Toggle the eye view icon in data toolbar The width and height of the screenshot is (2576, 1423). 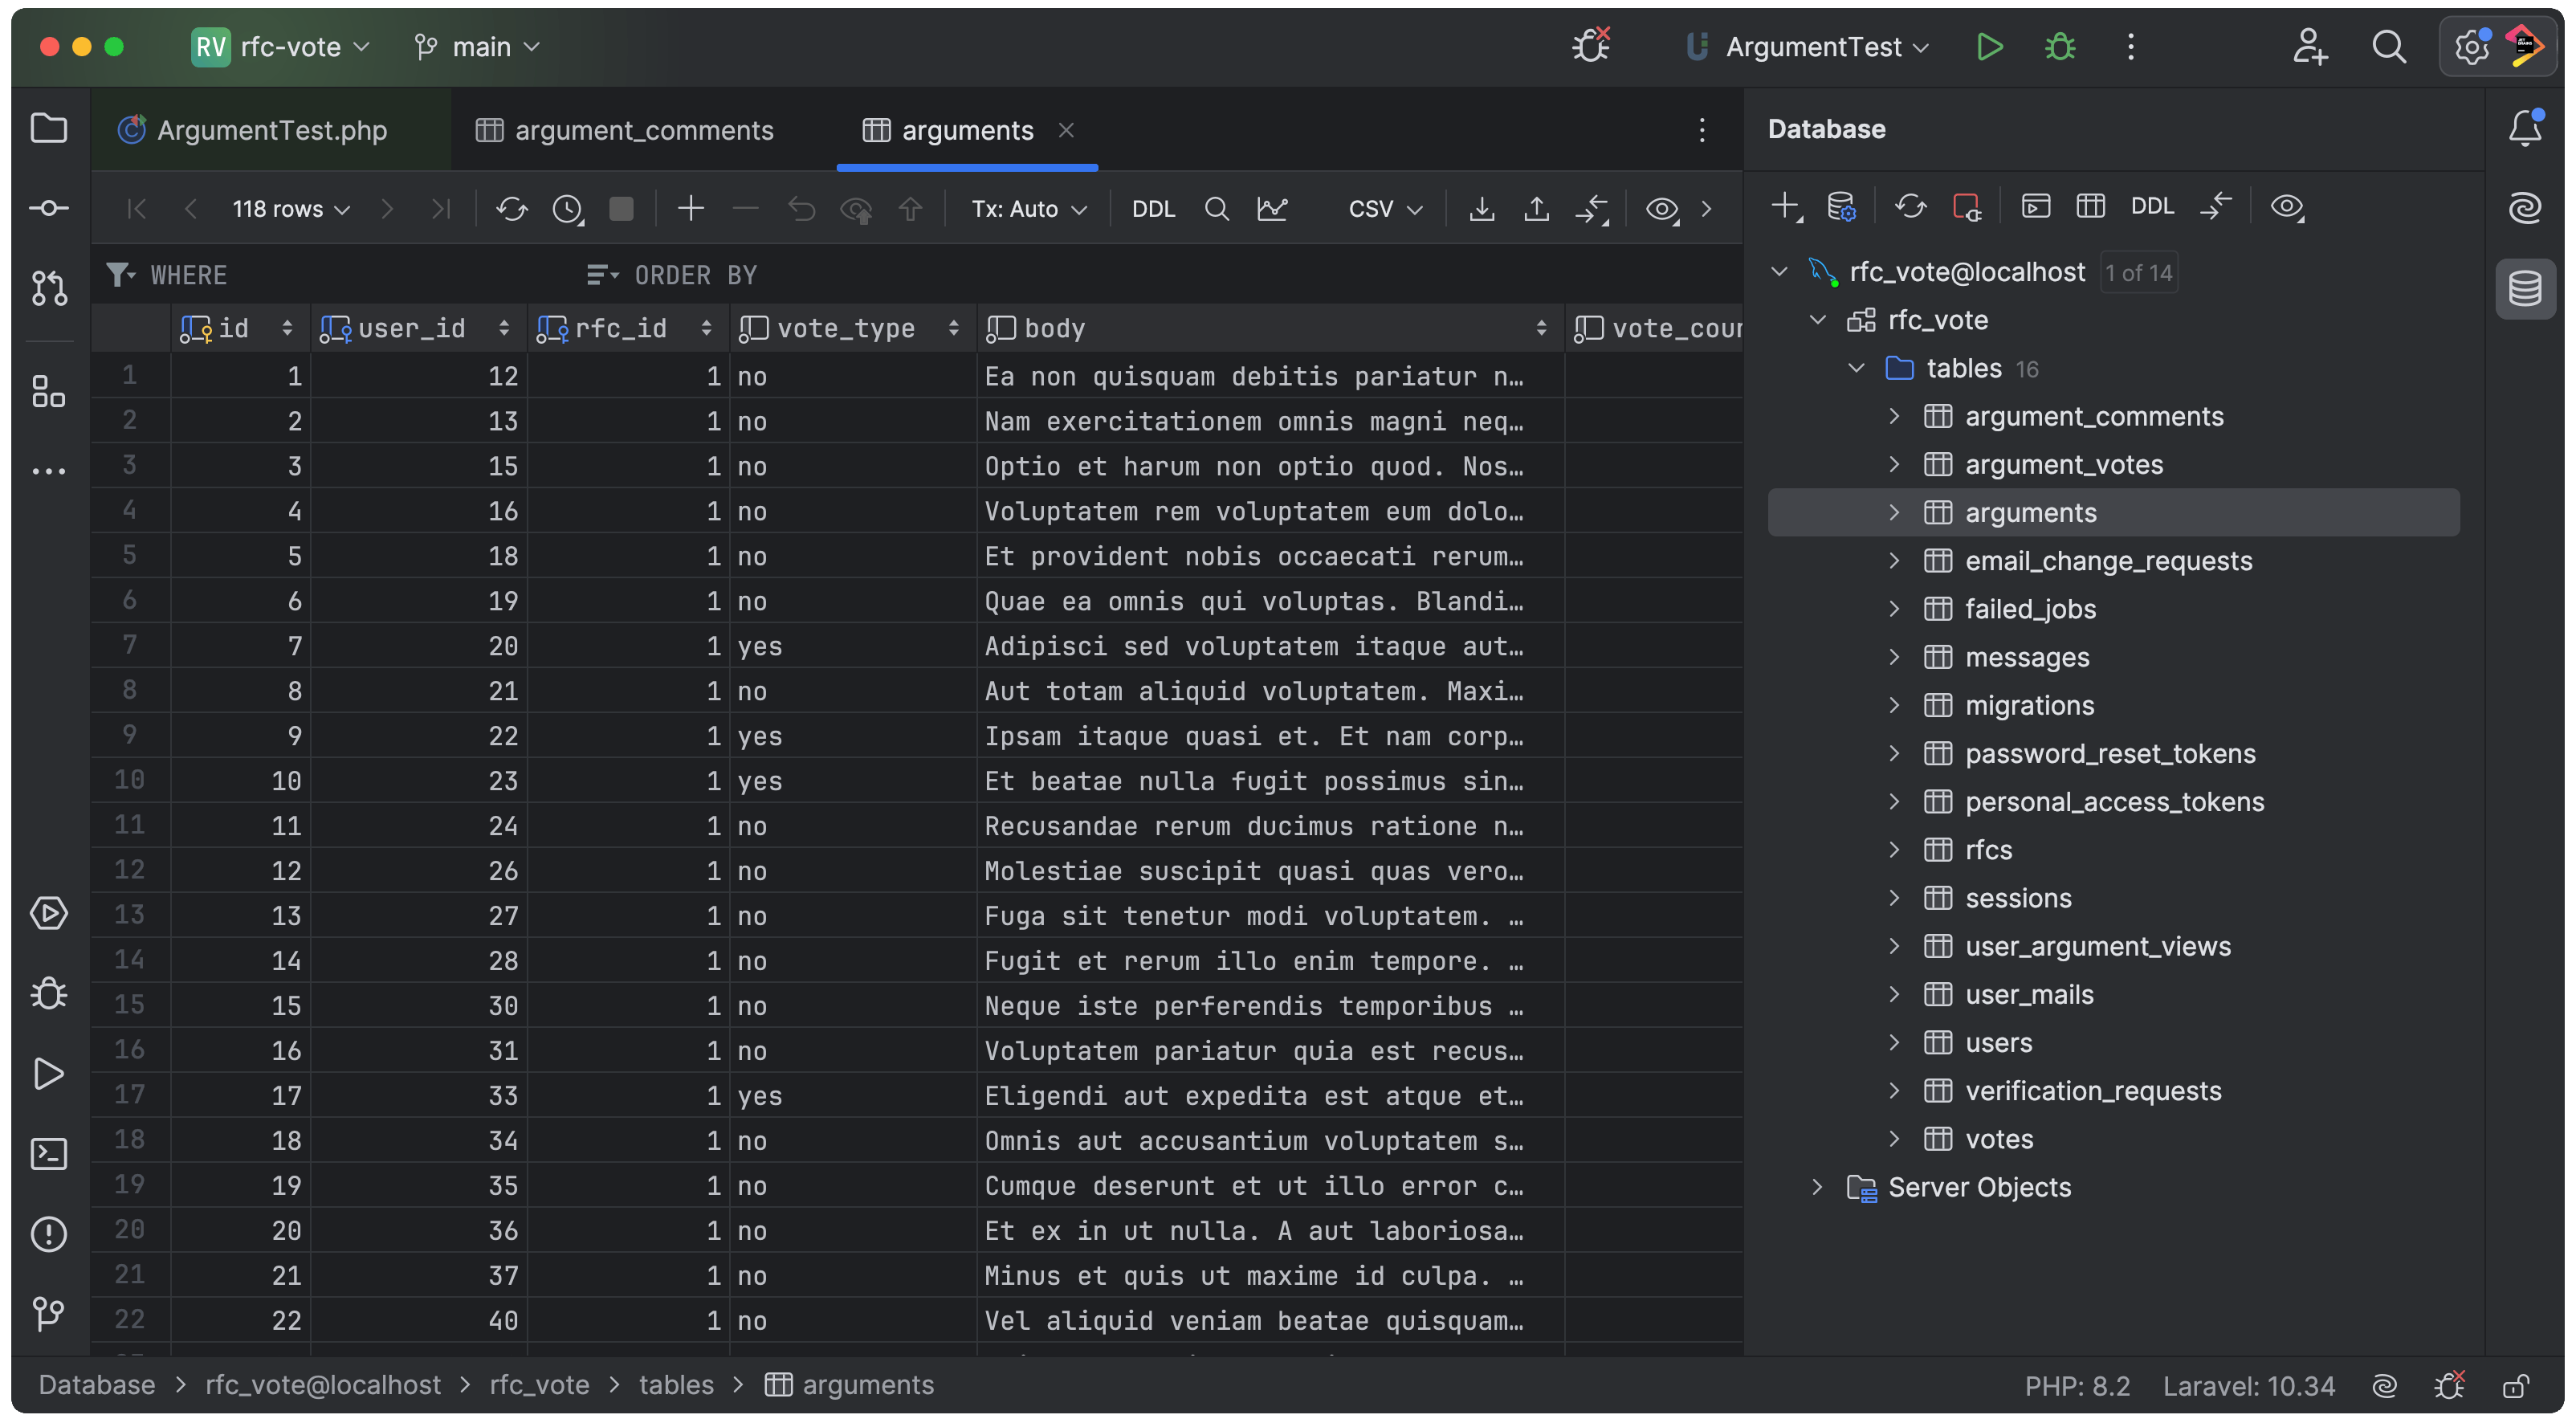pos(1661,208)
